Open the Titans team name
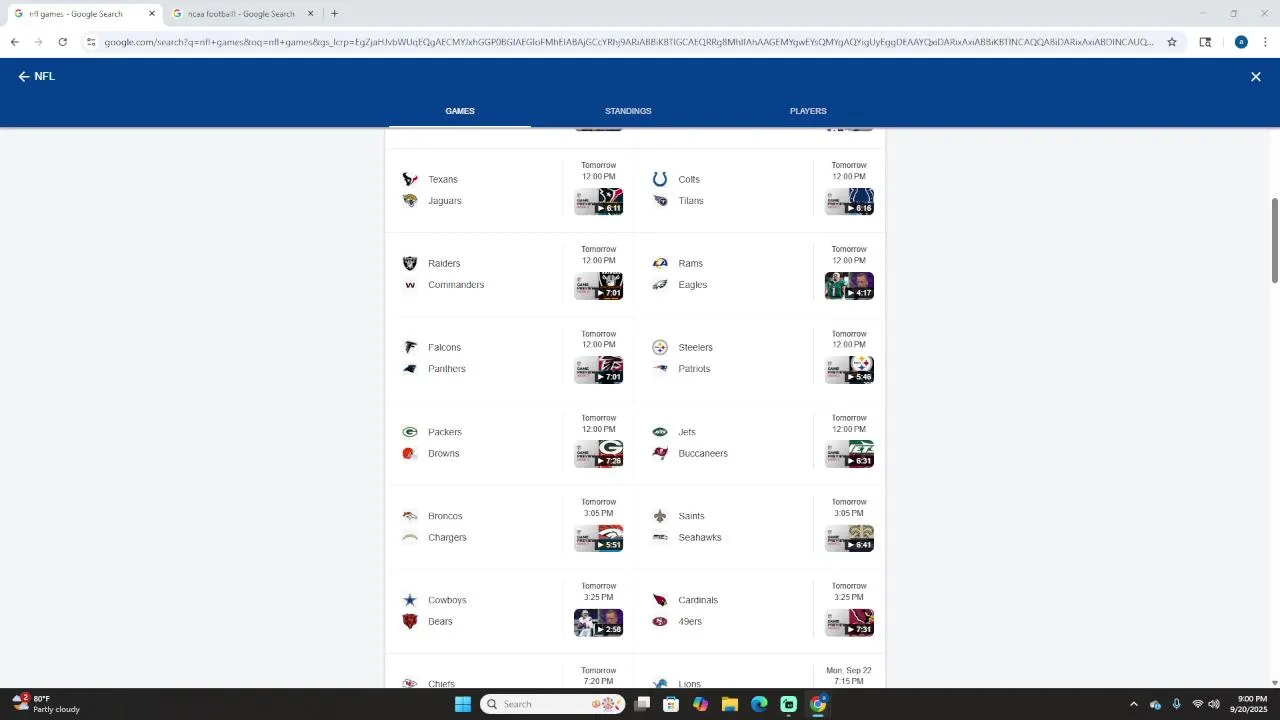Viewport: 1280px width, 720px height. 691,201
